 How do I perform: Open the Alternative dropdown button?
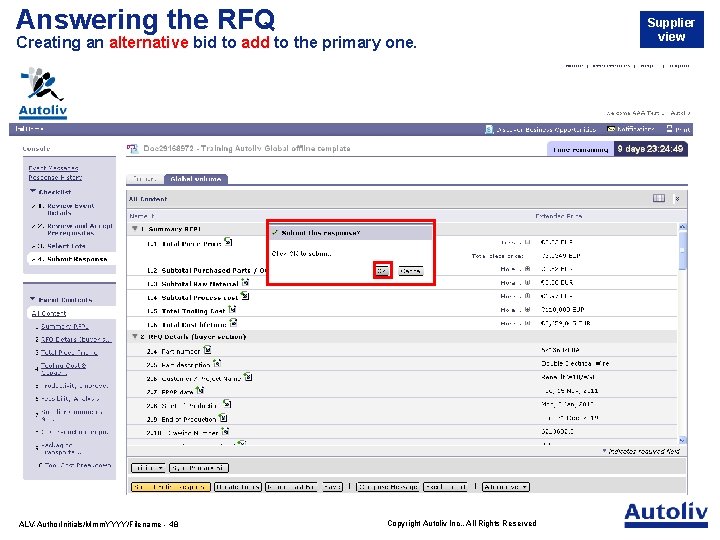(506, 487)
